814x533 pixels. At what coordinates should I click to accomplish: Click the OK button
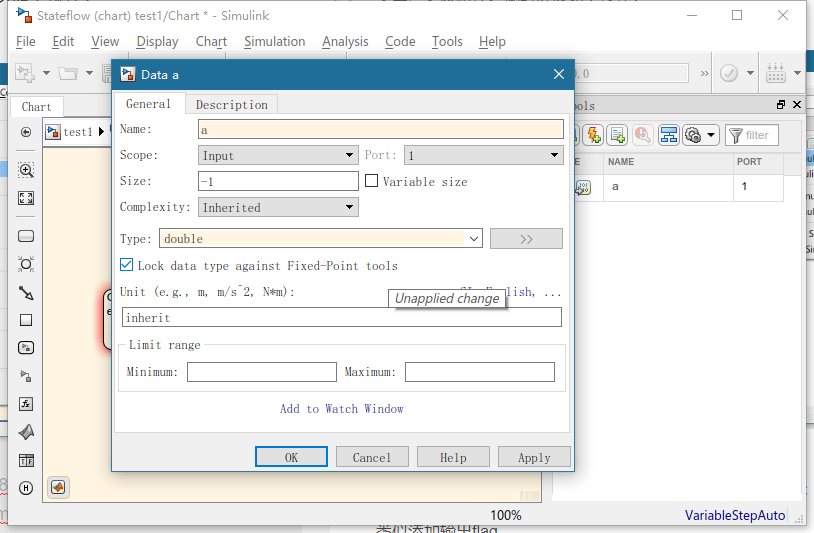[291, 457]
